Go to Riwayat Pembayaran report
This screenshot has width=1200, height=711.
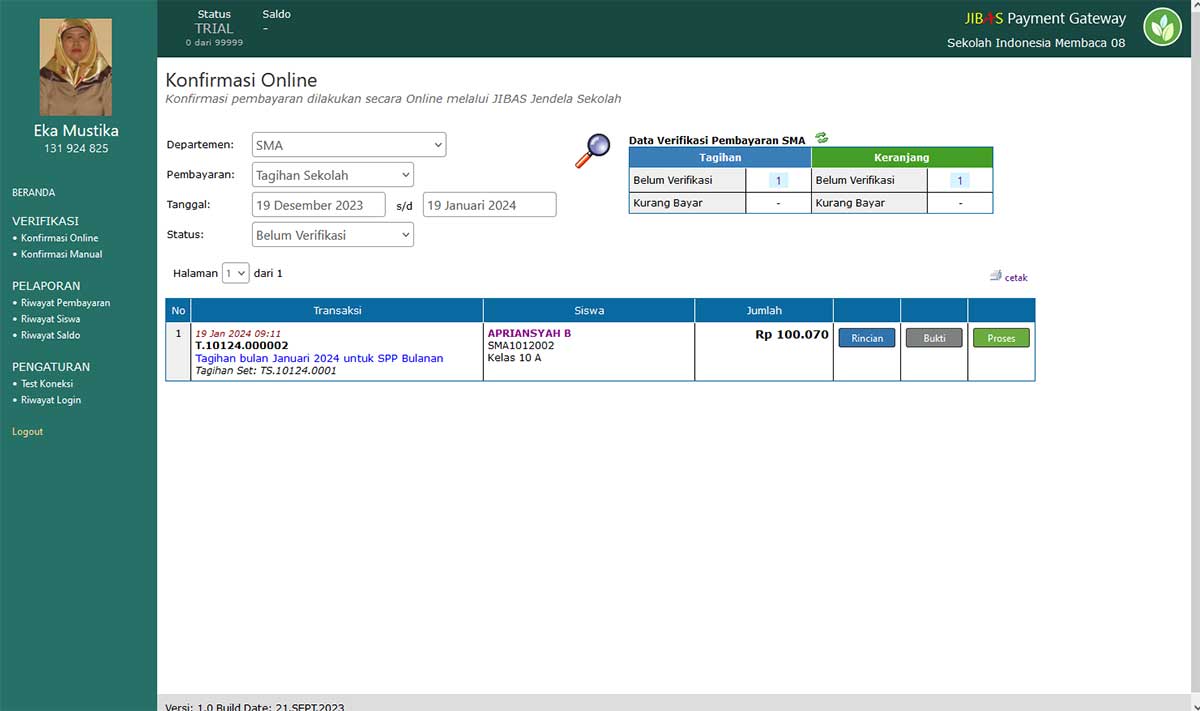[x=65, y=303]
